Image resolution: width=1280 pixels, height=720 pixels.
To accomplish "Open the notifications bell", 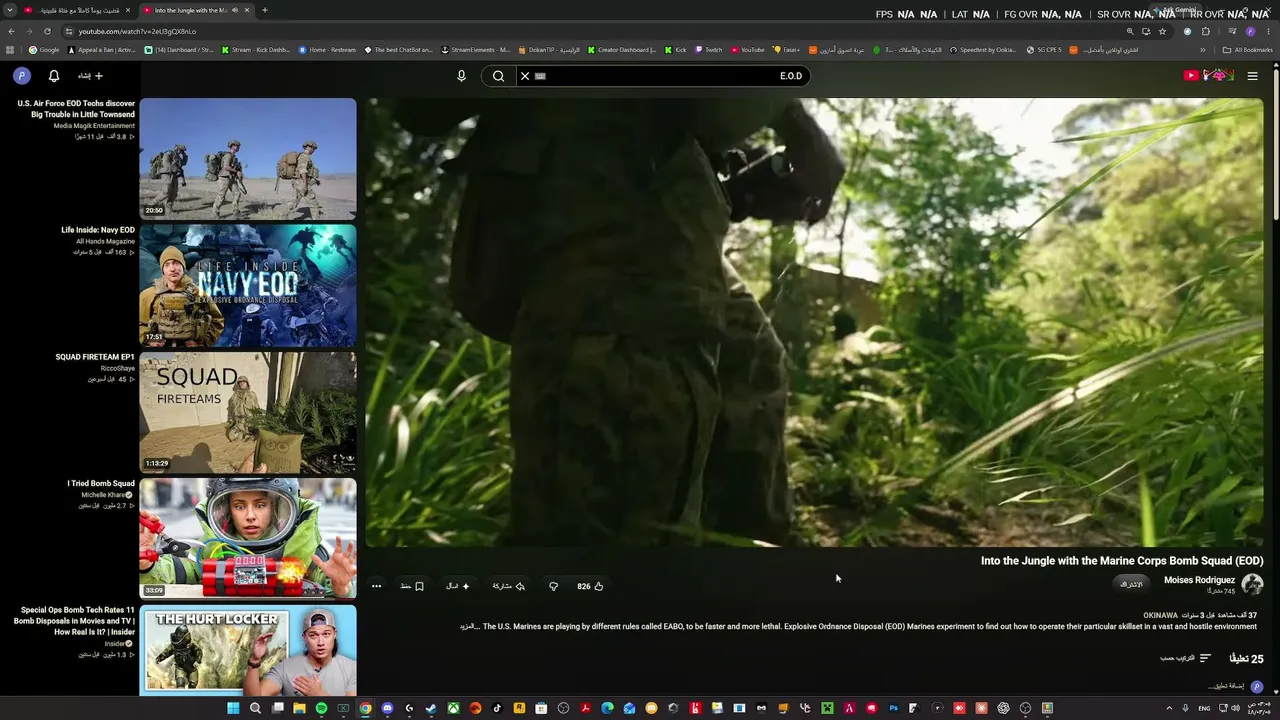I will pos(54,76).
